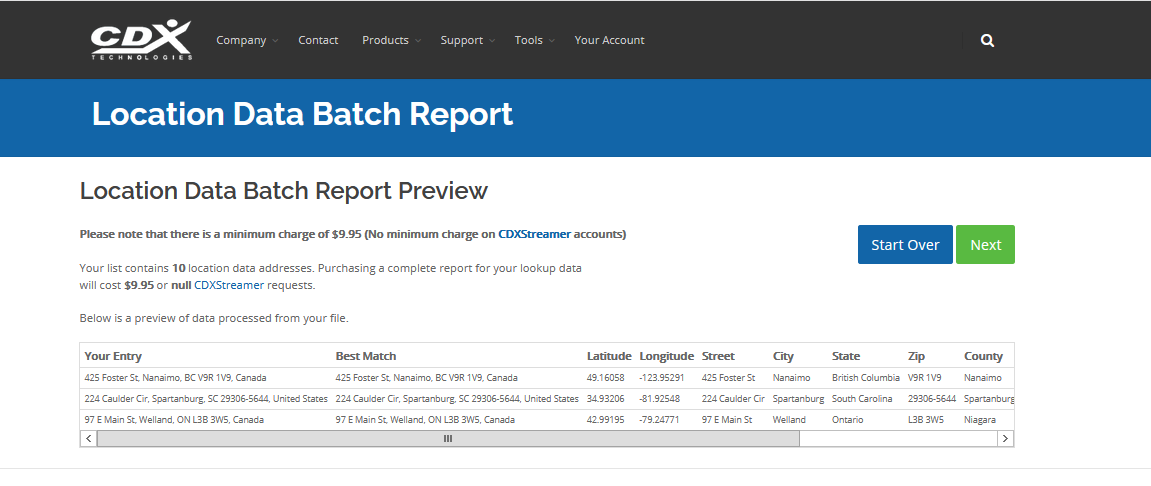Expand the Company menu
This screenshot has height=486, width=1151.
pos(247,40)
